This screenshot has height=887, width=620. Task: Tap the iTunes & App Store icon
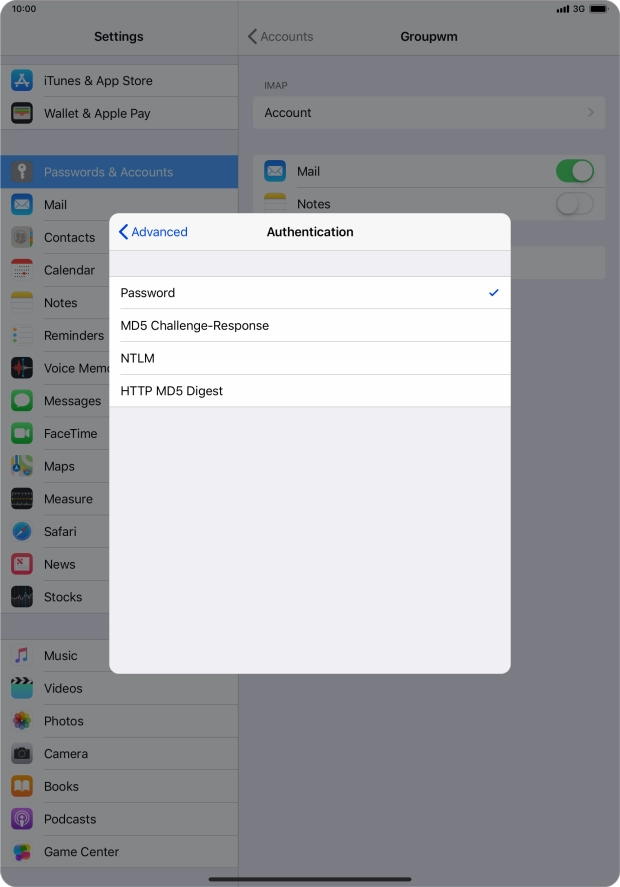coord(22,81)
